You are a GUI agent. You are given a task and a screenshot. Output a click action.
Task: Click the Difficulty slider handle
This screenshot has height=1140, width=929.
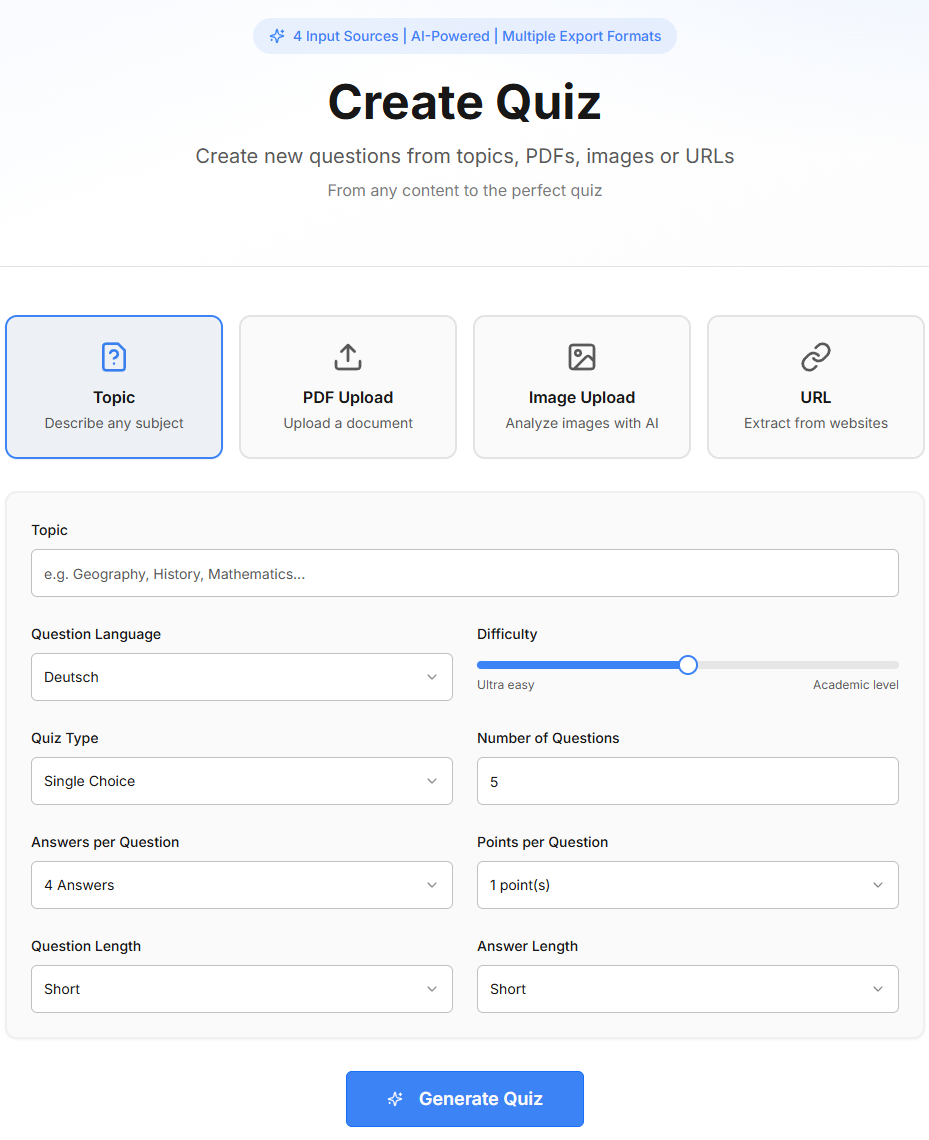pyautogui.click(x=688, y=665)
